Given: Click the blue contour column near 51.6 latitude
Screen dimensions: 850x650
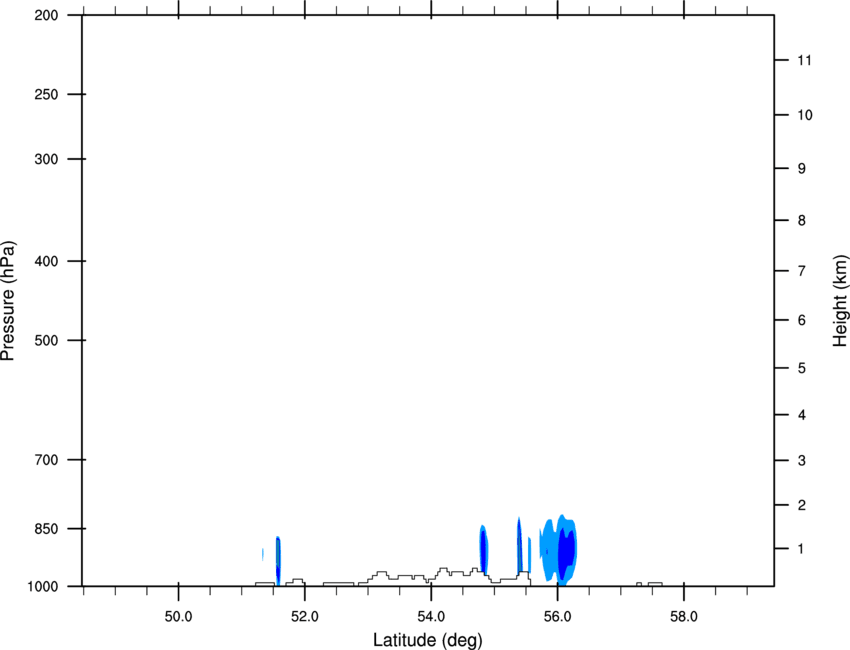Looking at the screenshot, I should click(x=278, y=561).
